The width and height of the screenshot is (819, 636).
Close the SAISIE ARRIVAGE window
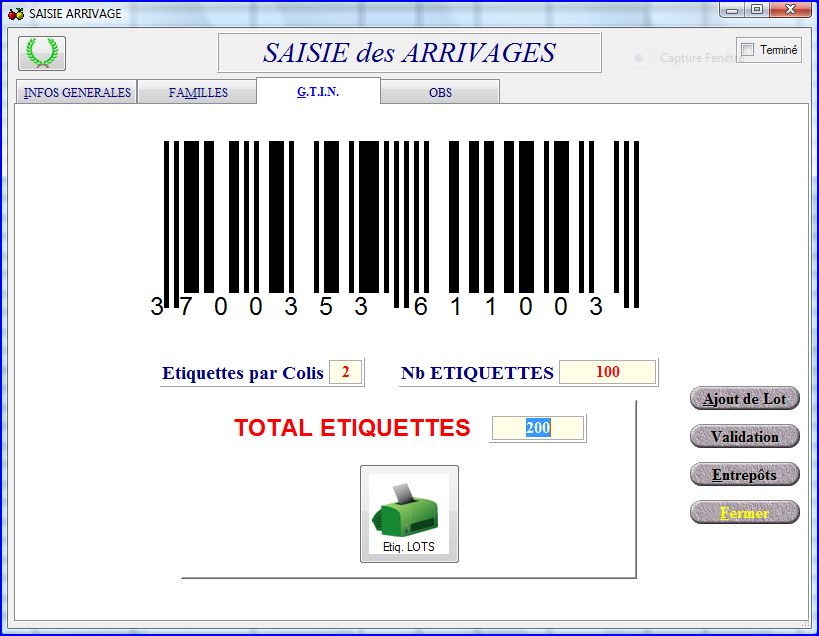point(790,10)
